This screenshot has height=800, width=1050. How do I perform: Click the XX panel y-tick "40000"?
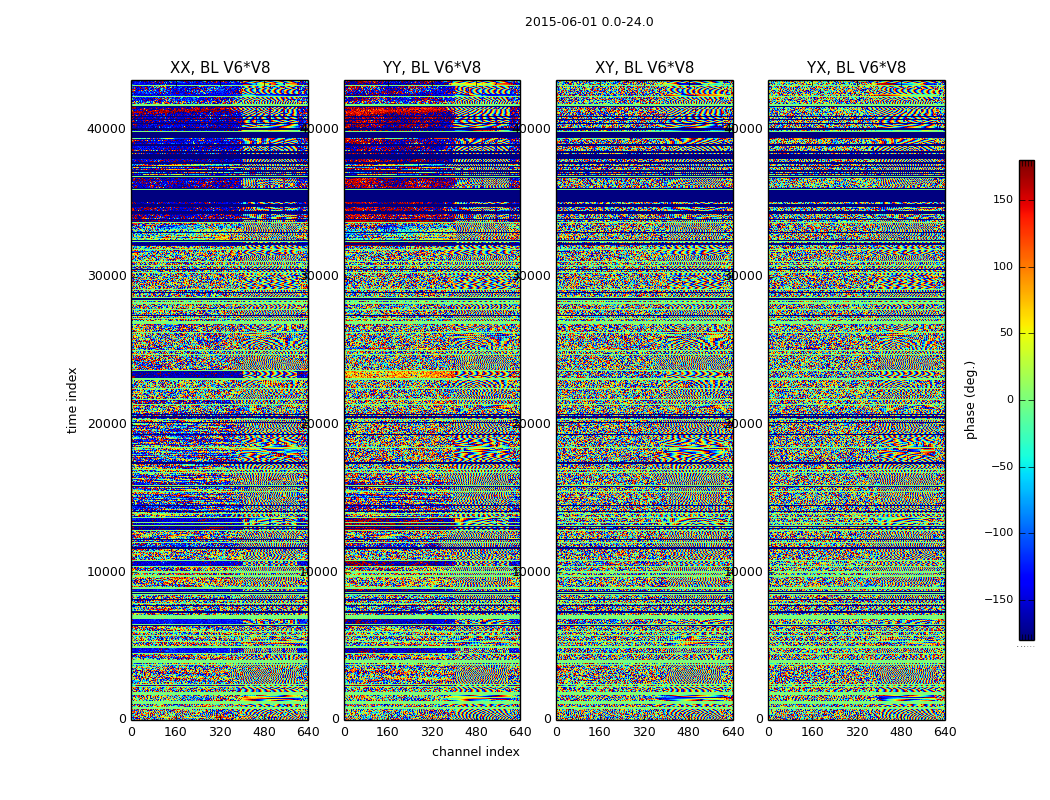pos(106,129)
